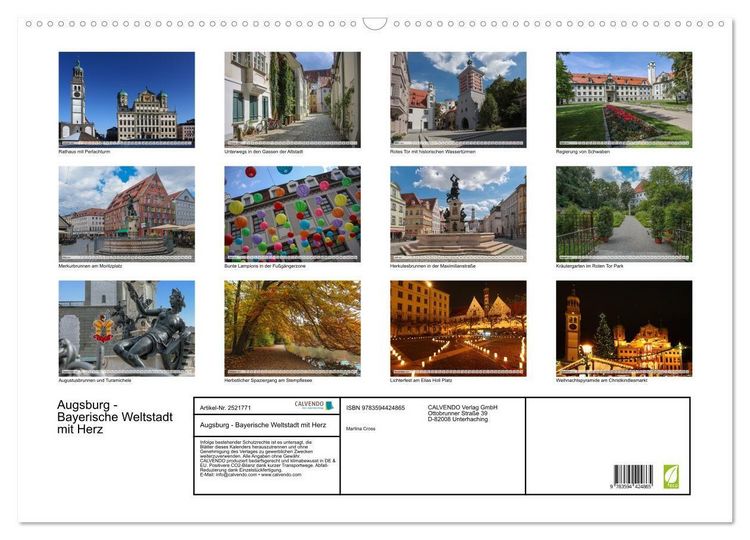This screenshot has width=750, height=540.
Task: Click caption 'Herkulesbrunnen in der Maximilianstraße'
Action: click(x=432, y=266)
